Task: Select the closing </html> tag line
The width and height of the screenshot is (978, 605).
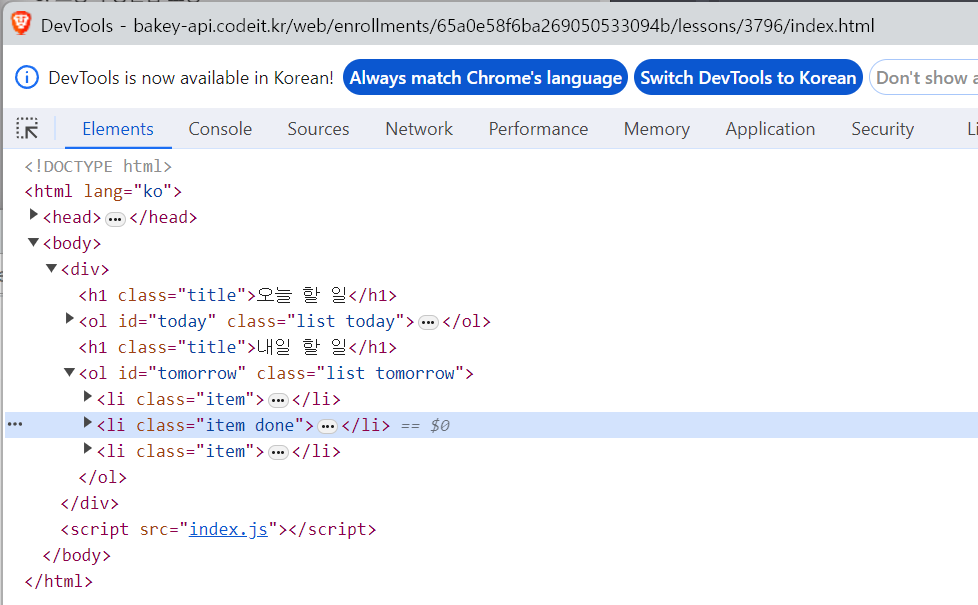Action: tap(59, 581)
